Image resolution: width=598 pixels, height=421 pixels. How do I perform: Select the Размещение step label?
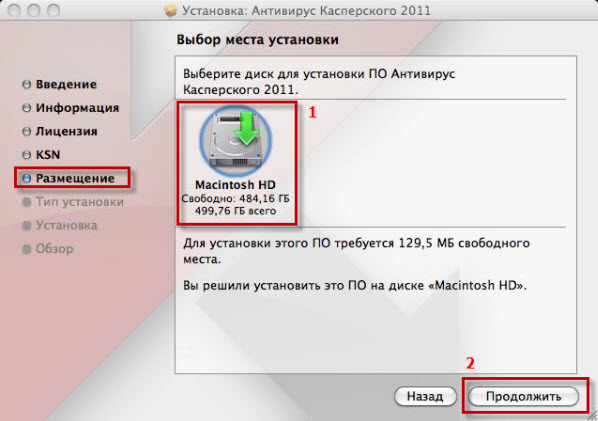pyautogui.click(x=75, y=178)
